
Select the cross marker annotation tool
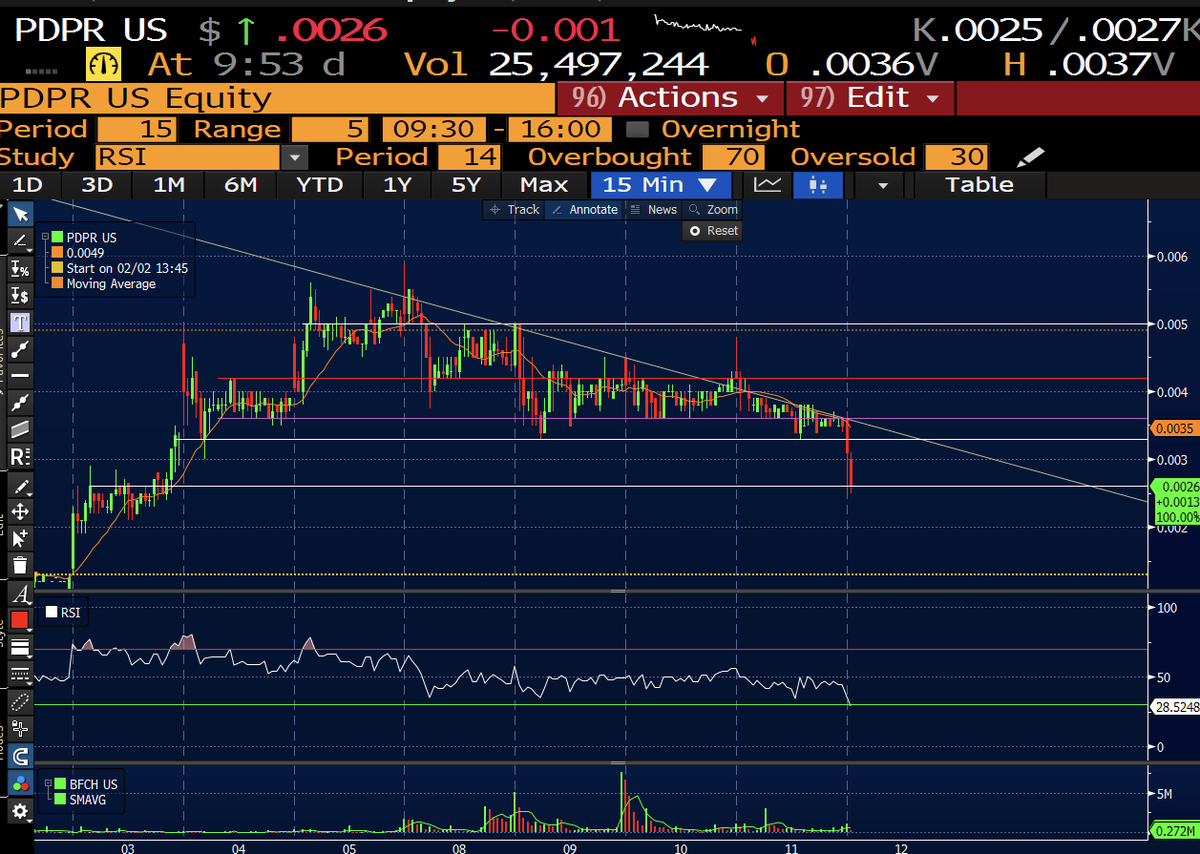(x=20, y=728)
